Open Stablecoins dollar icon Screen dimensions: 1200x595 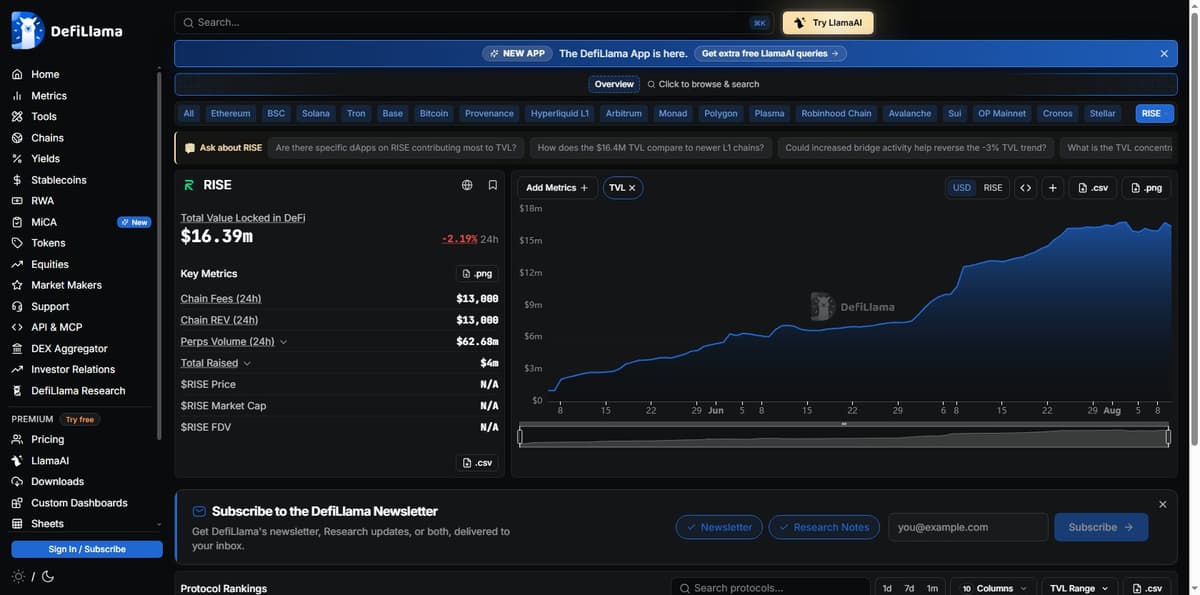(x=17, y=180)
